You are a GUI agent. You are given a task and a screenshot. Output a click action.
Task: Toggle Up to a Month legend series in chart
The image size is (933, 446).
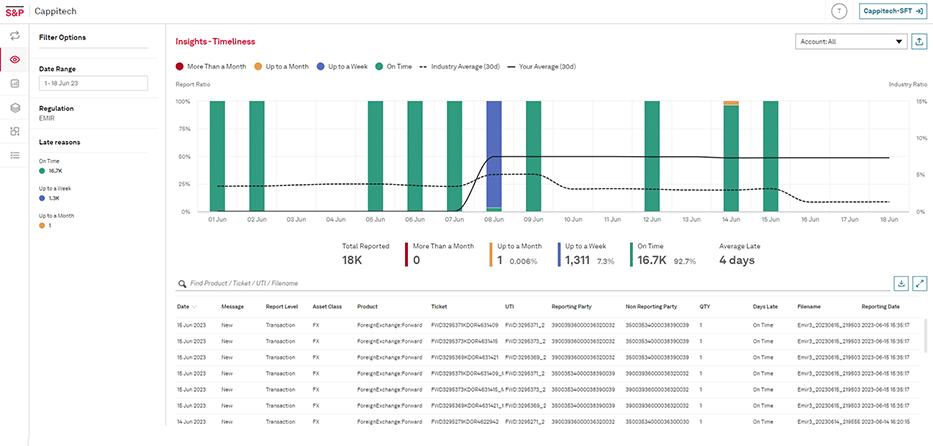pos(281,67)
